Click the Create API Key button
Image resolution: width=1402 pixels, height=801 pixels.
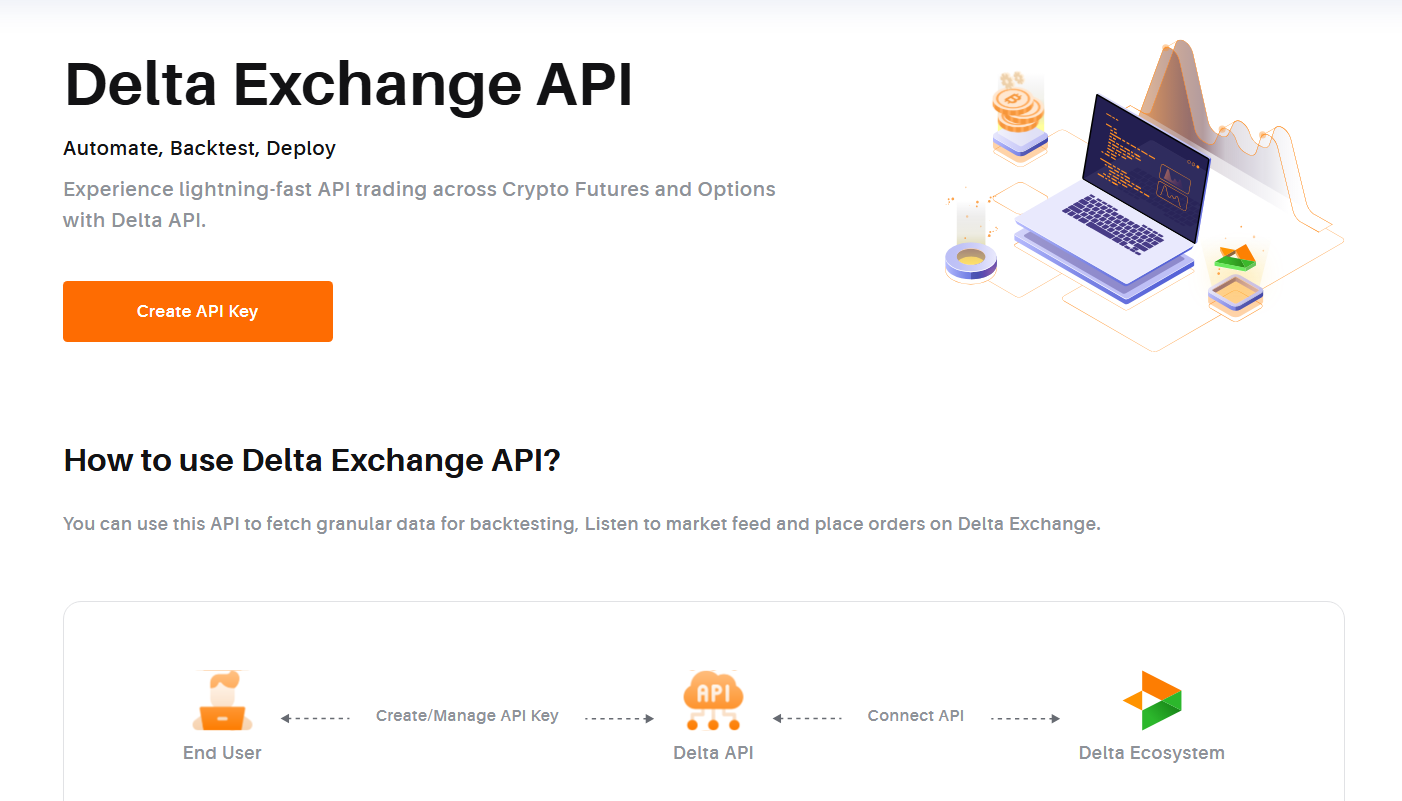click(x=197, y=311)
